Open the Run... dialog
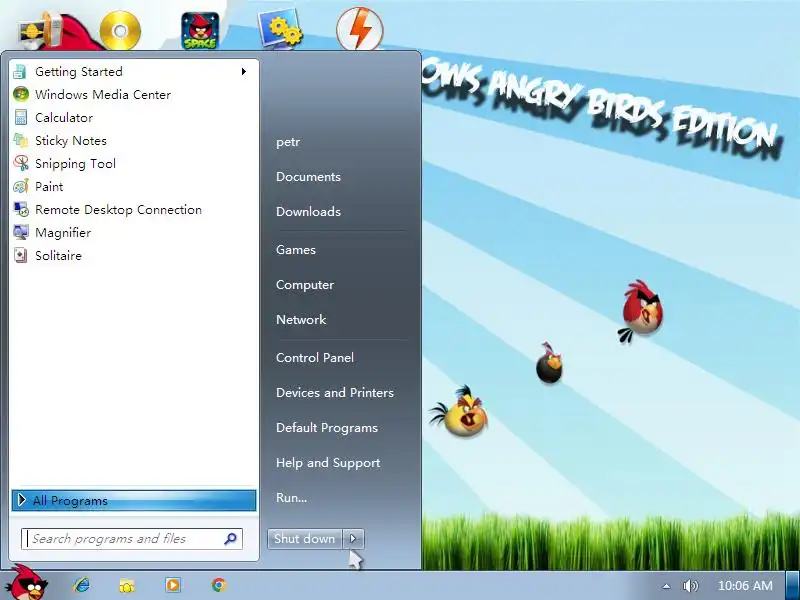This screenshot has width=800, height=600. pyautogui.click(x=291, y=497)
